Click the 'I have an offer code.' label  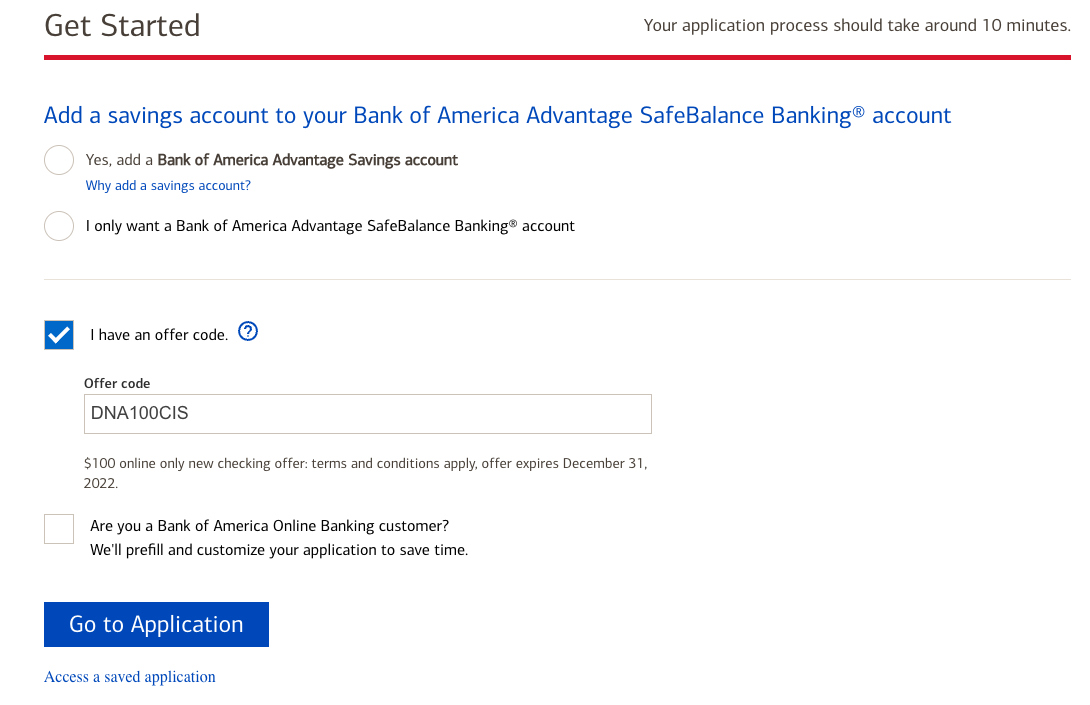coord(159,335)
